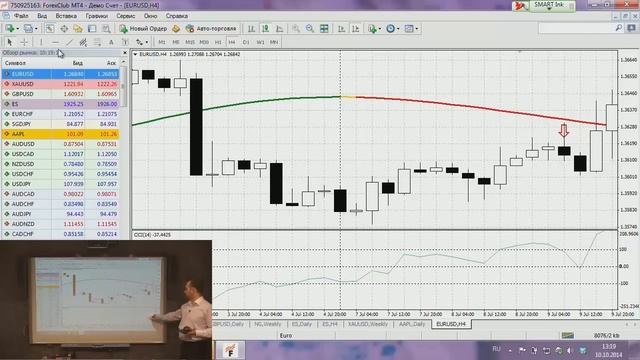640x360 pixels.
Task: Select the EURUSD row in Market Watch
Action: coord(61,74)
